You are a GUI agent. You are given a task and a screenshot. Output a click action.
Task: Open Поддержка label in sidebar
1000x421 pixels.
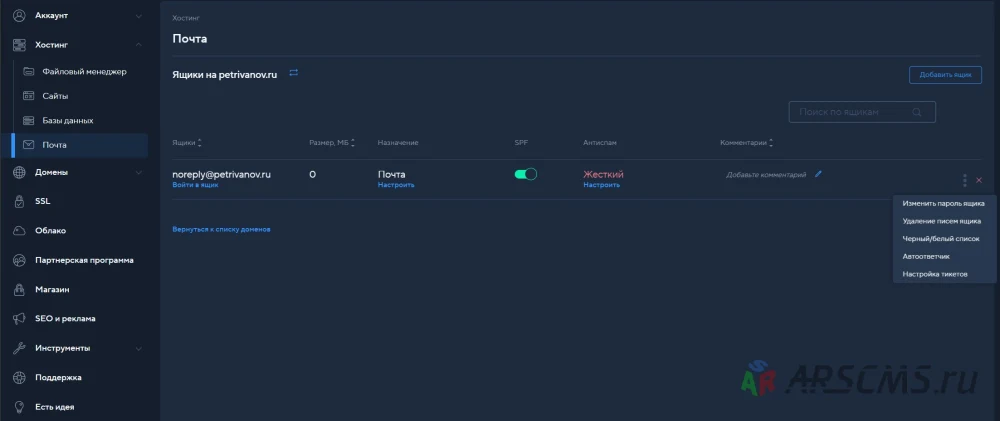point(58,377)
